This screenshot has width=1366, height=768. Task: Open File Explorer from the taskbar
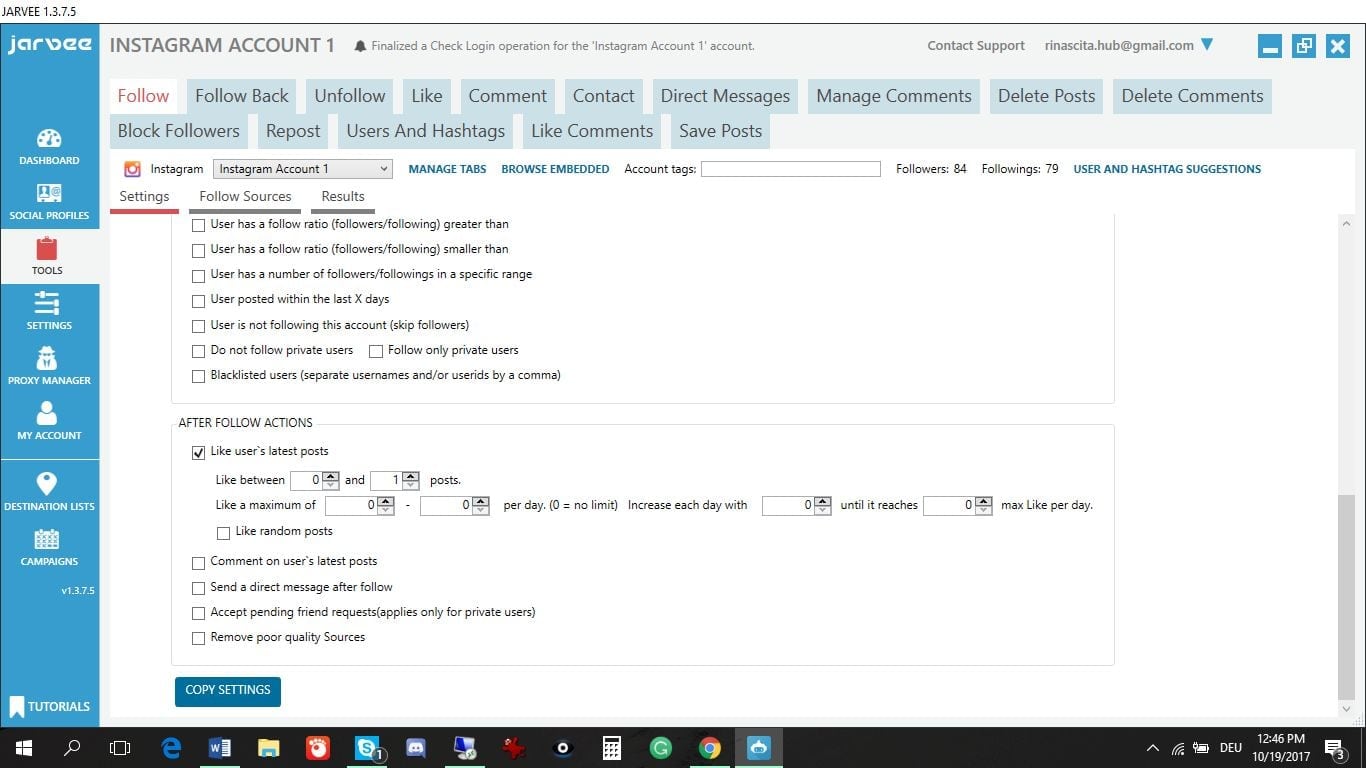coord(269,747)
